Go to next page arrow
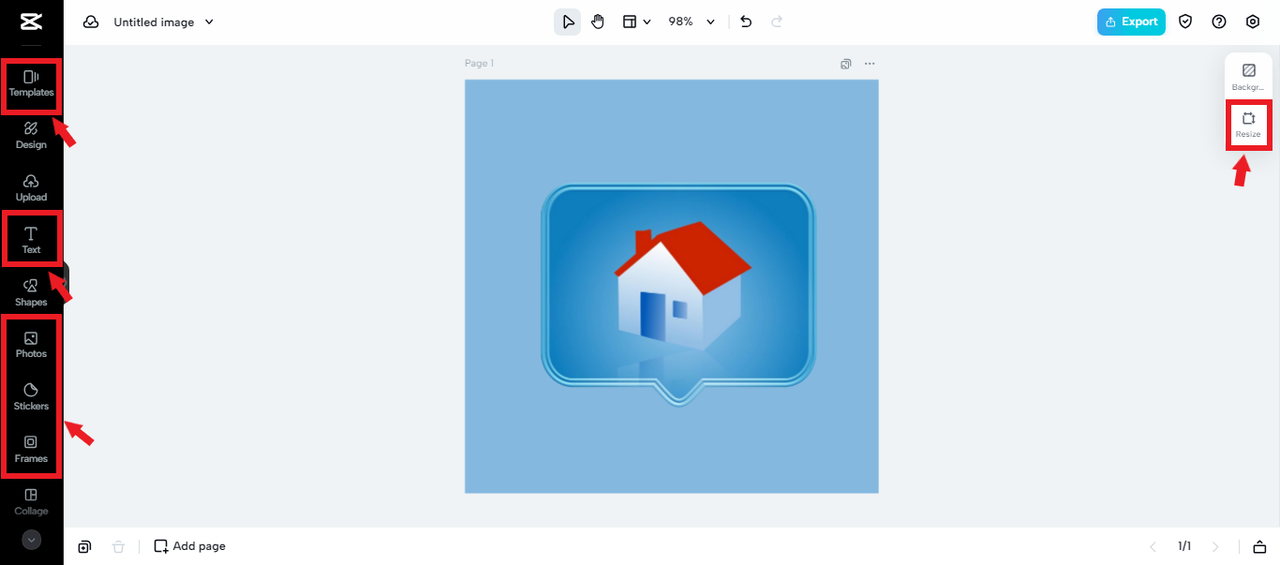This screenshot has height=565, width=1280. point(1216,546)
